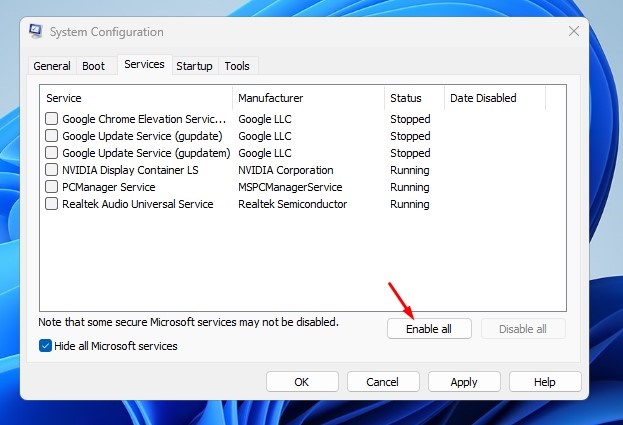The image size is (623, 425).
Task: Confirm with the OK button
Action: pyautogui.click(x=302, y=381)
